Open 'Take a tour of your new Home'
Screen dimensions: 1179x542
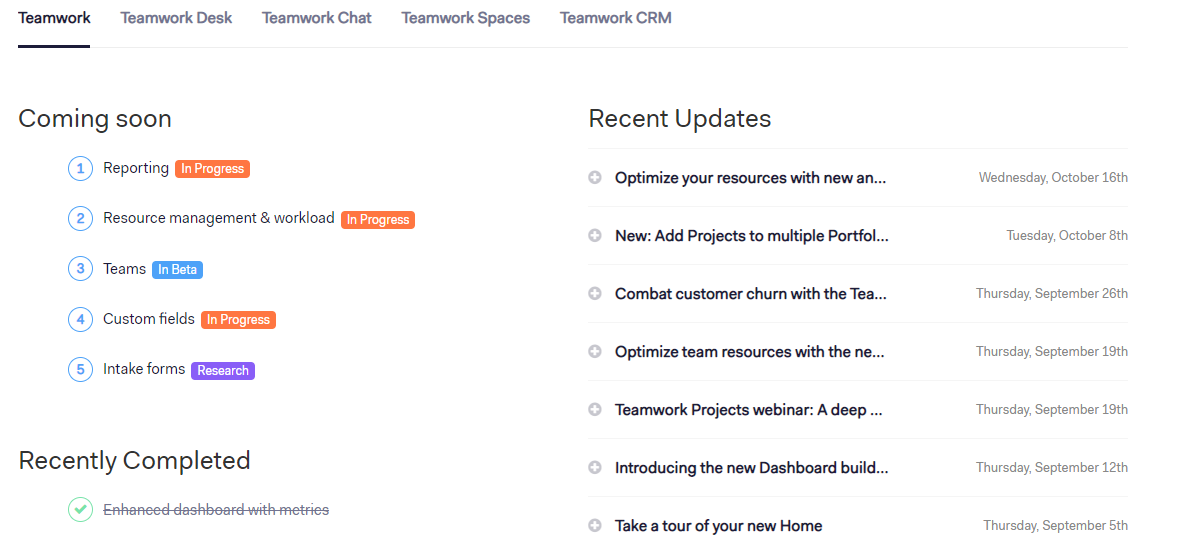pyautogui.click(x=718, y=526)
